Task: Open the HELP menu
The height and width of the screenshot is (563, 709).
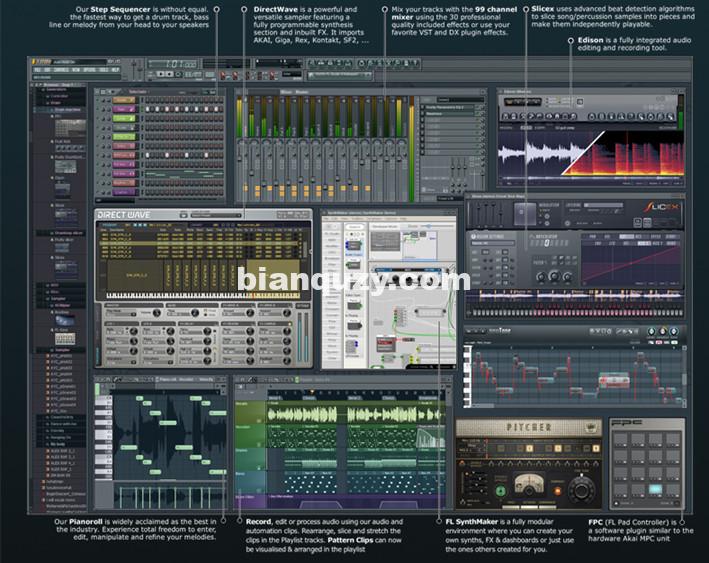Action: [115, 70]
